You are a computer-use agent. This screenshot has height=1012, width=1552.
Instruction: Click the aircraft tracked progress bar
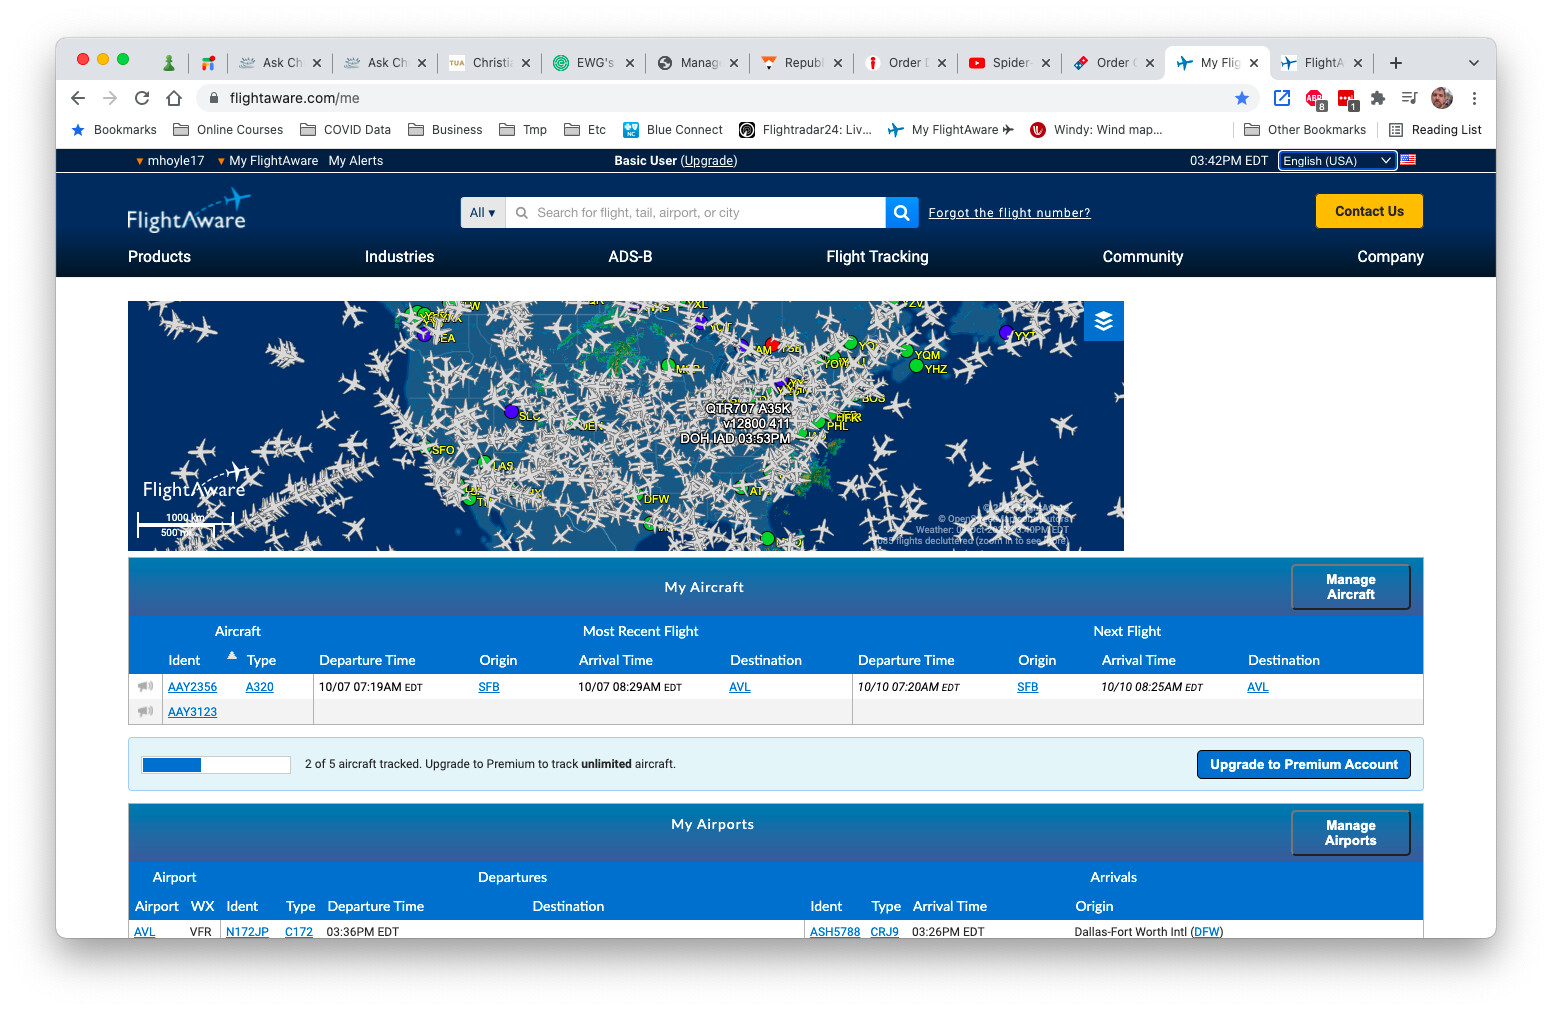point(216,765)
